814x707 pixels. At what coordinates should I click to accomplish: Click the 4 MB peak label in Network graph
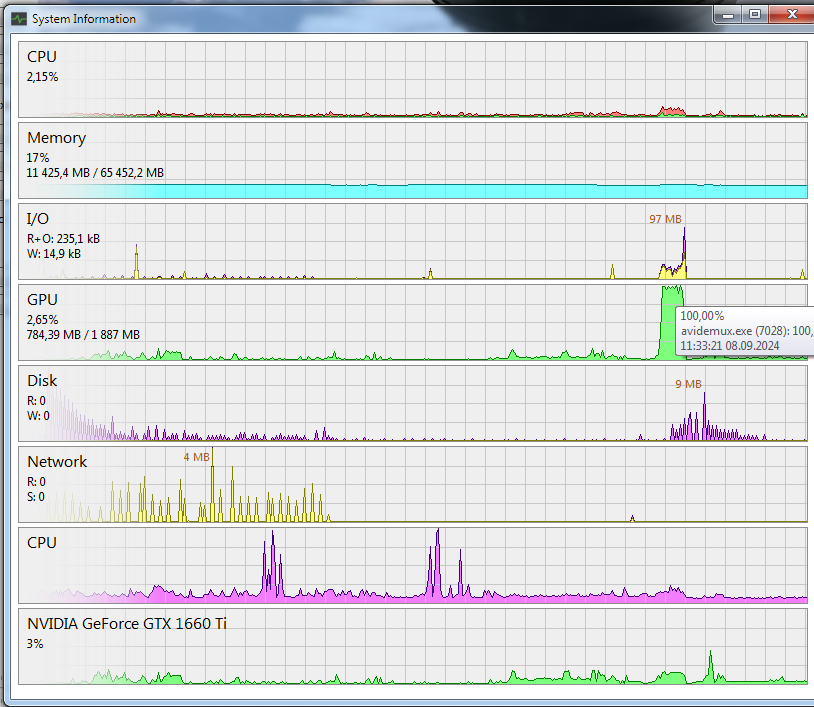(x=196, y=457)
